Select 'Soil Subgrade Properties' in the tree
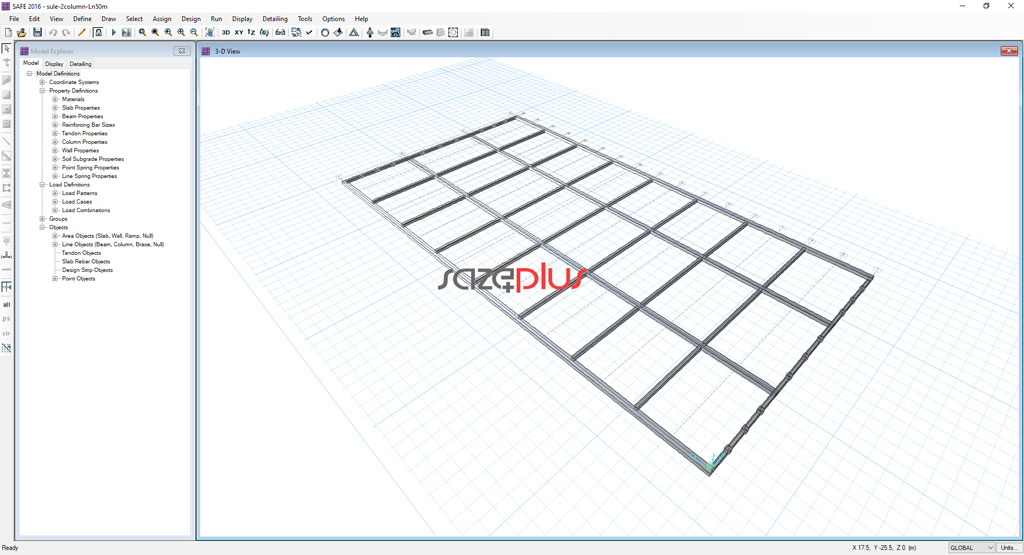The width and height of the screenshot is (1024, 555). coord(93,159)
